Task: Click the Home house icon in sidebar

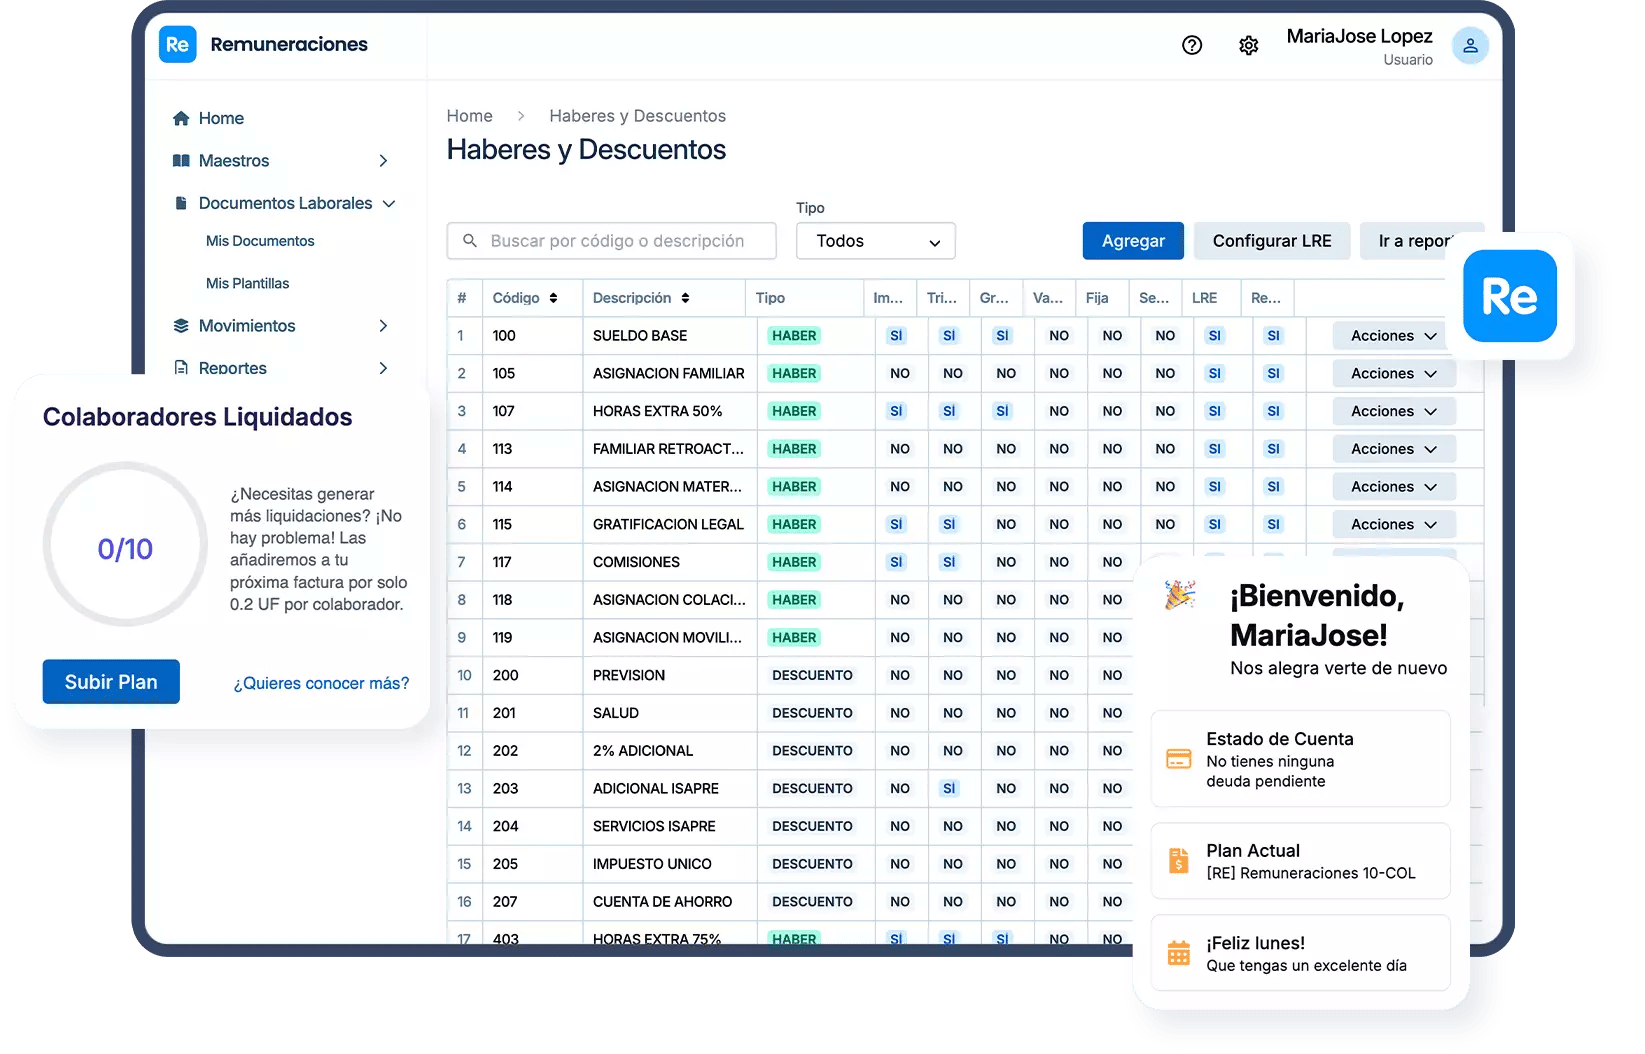Action: pyautogui.click(x=181, y=118)
